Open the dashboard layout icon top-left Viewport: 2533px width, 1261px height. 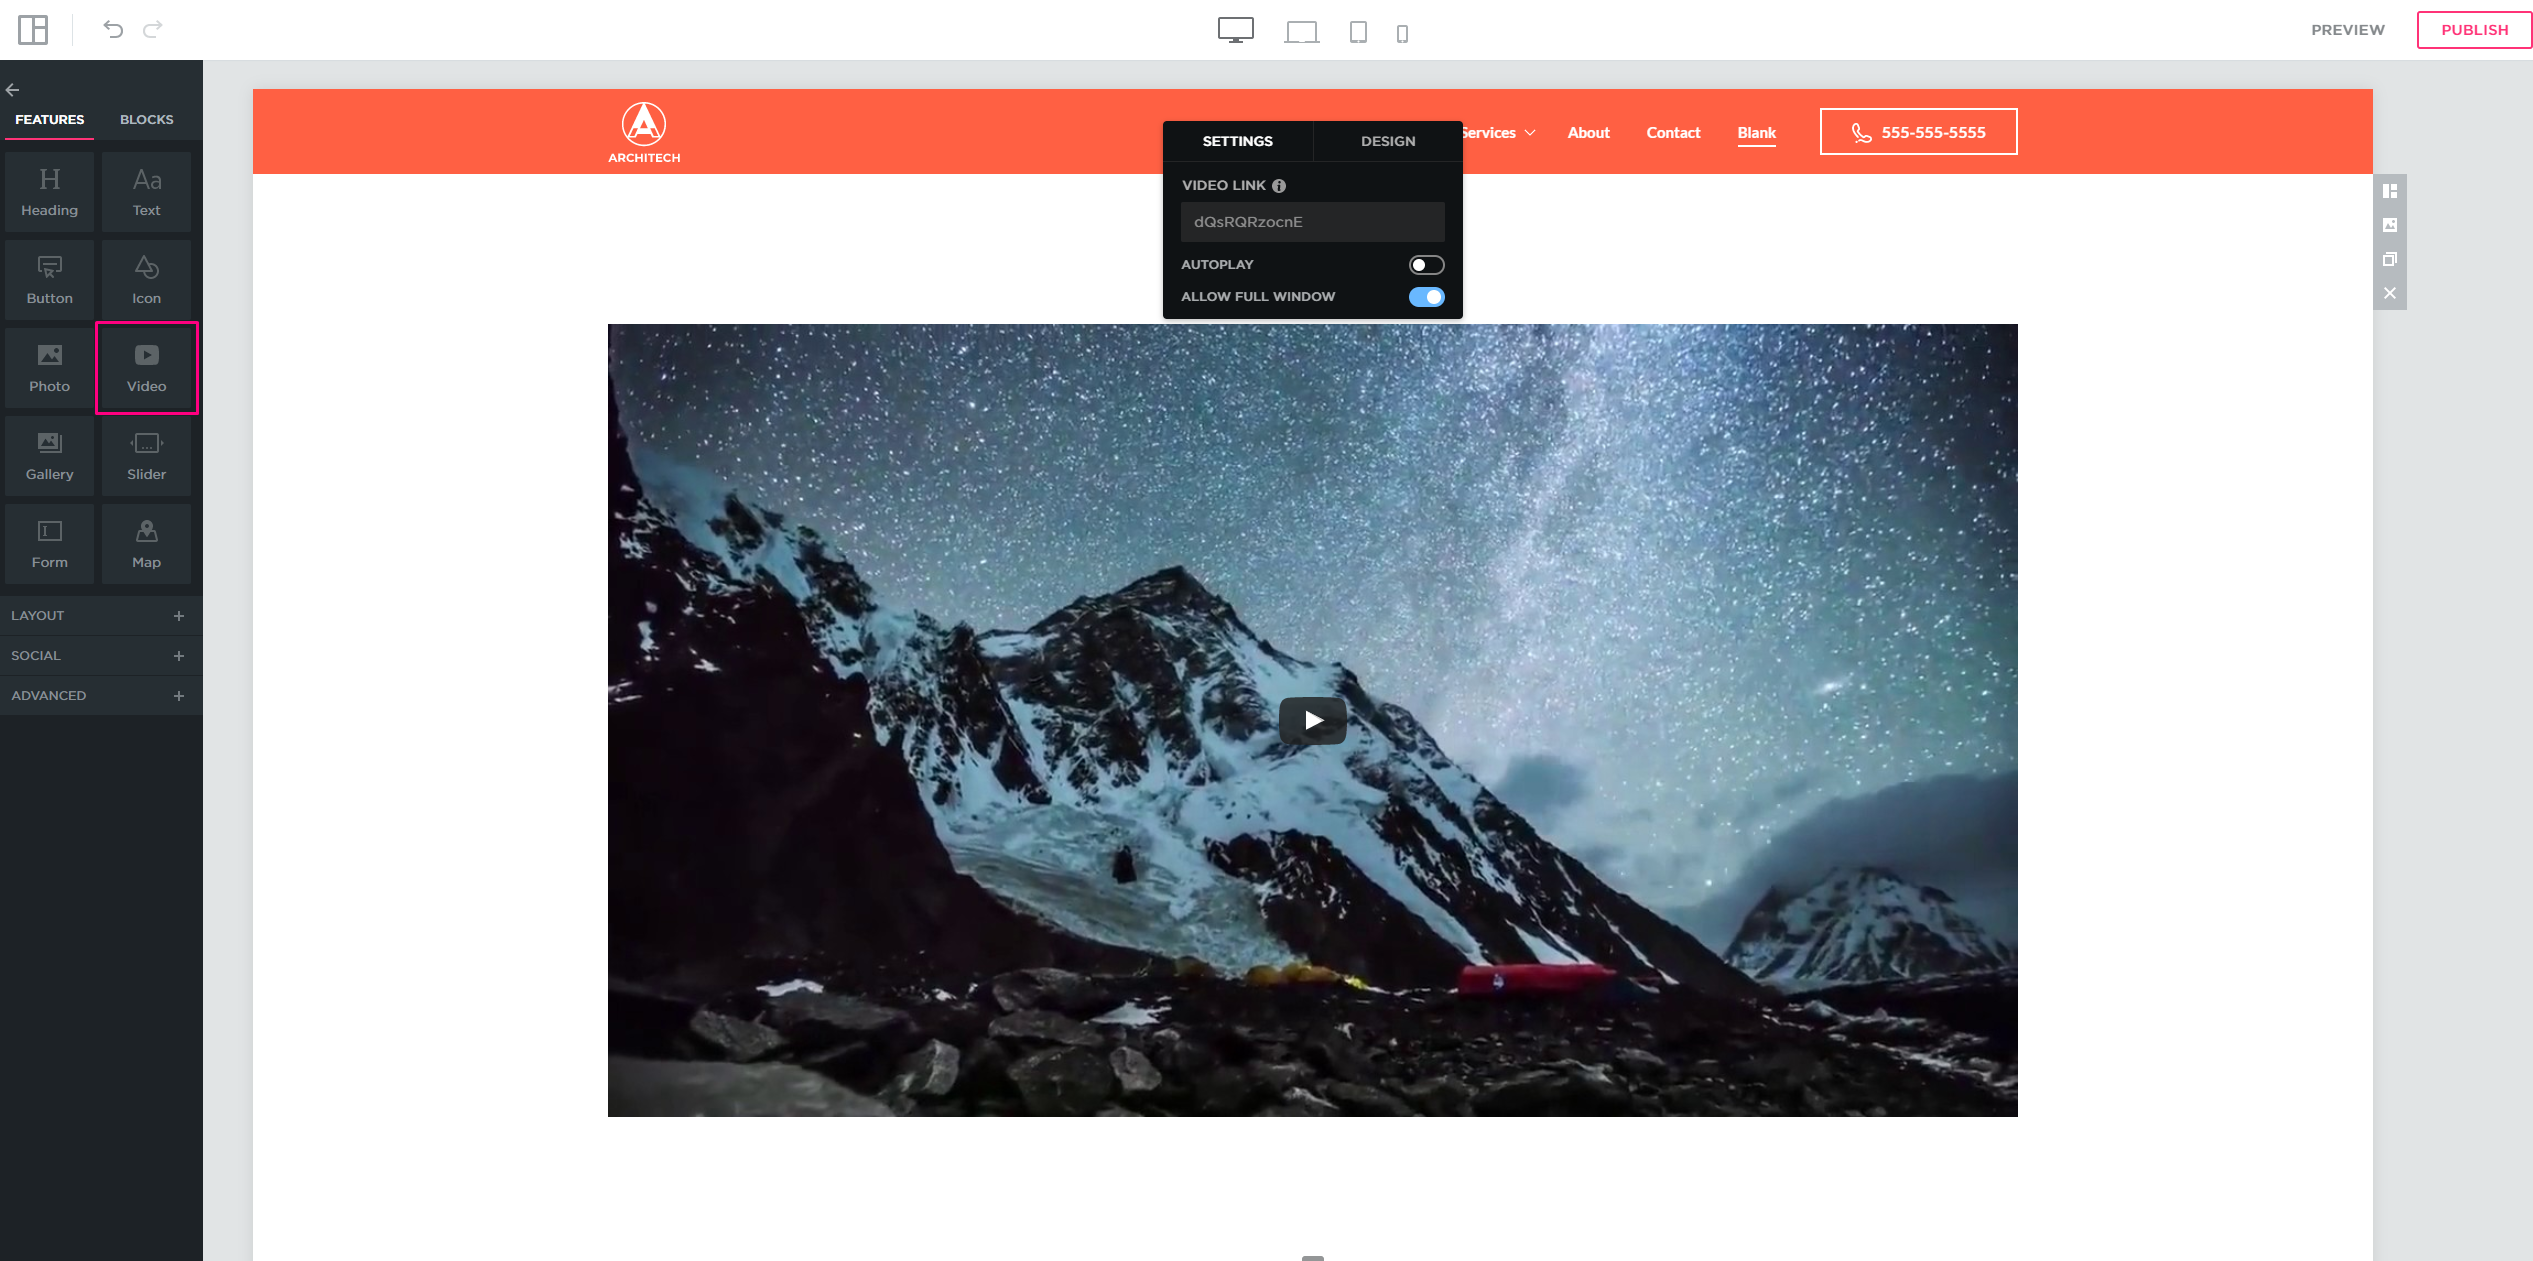[x=33, y=29]
